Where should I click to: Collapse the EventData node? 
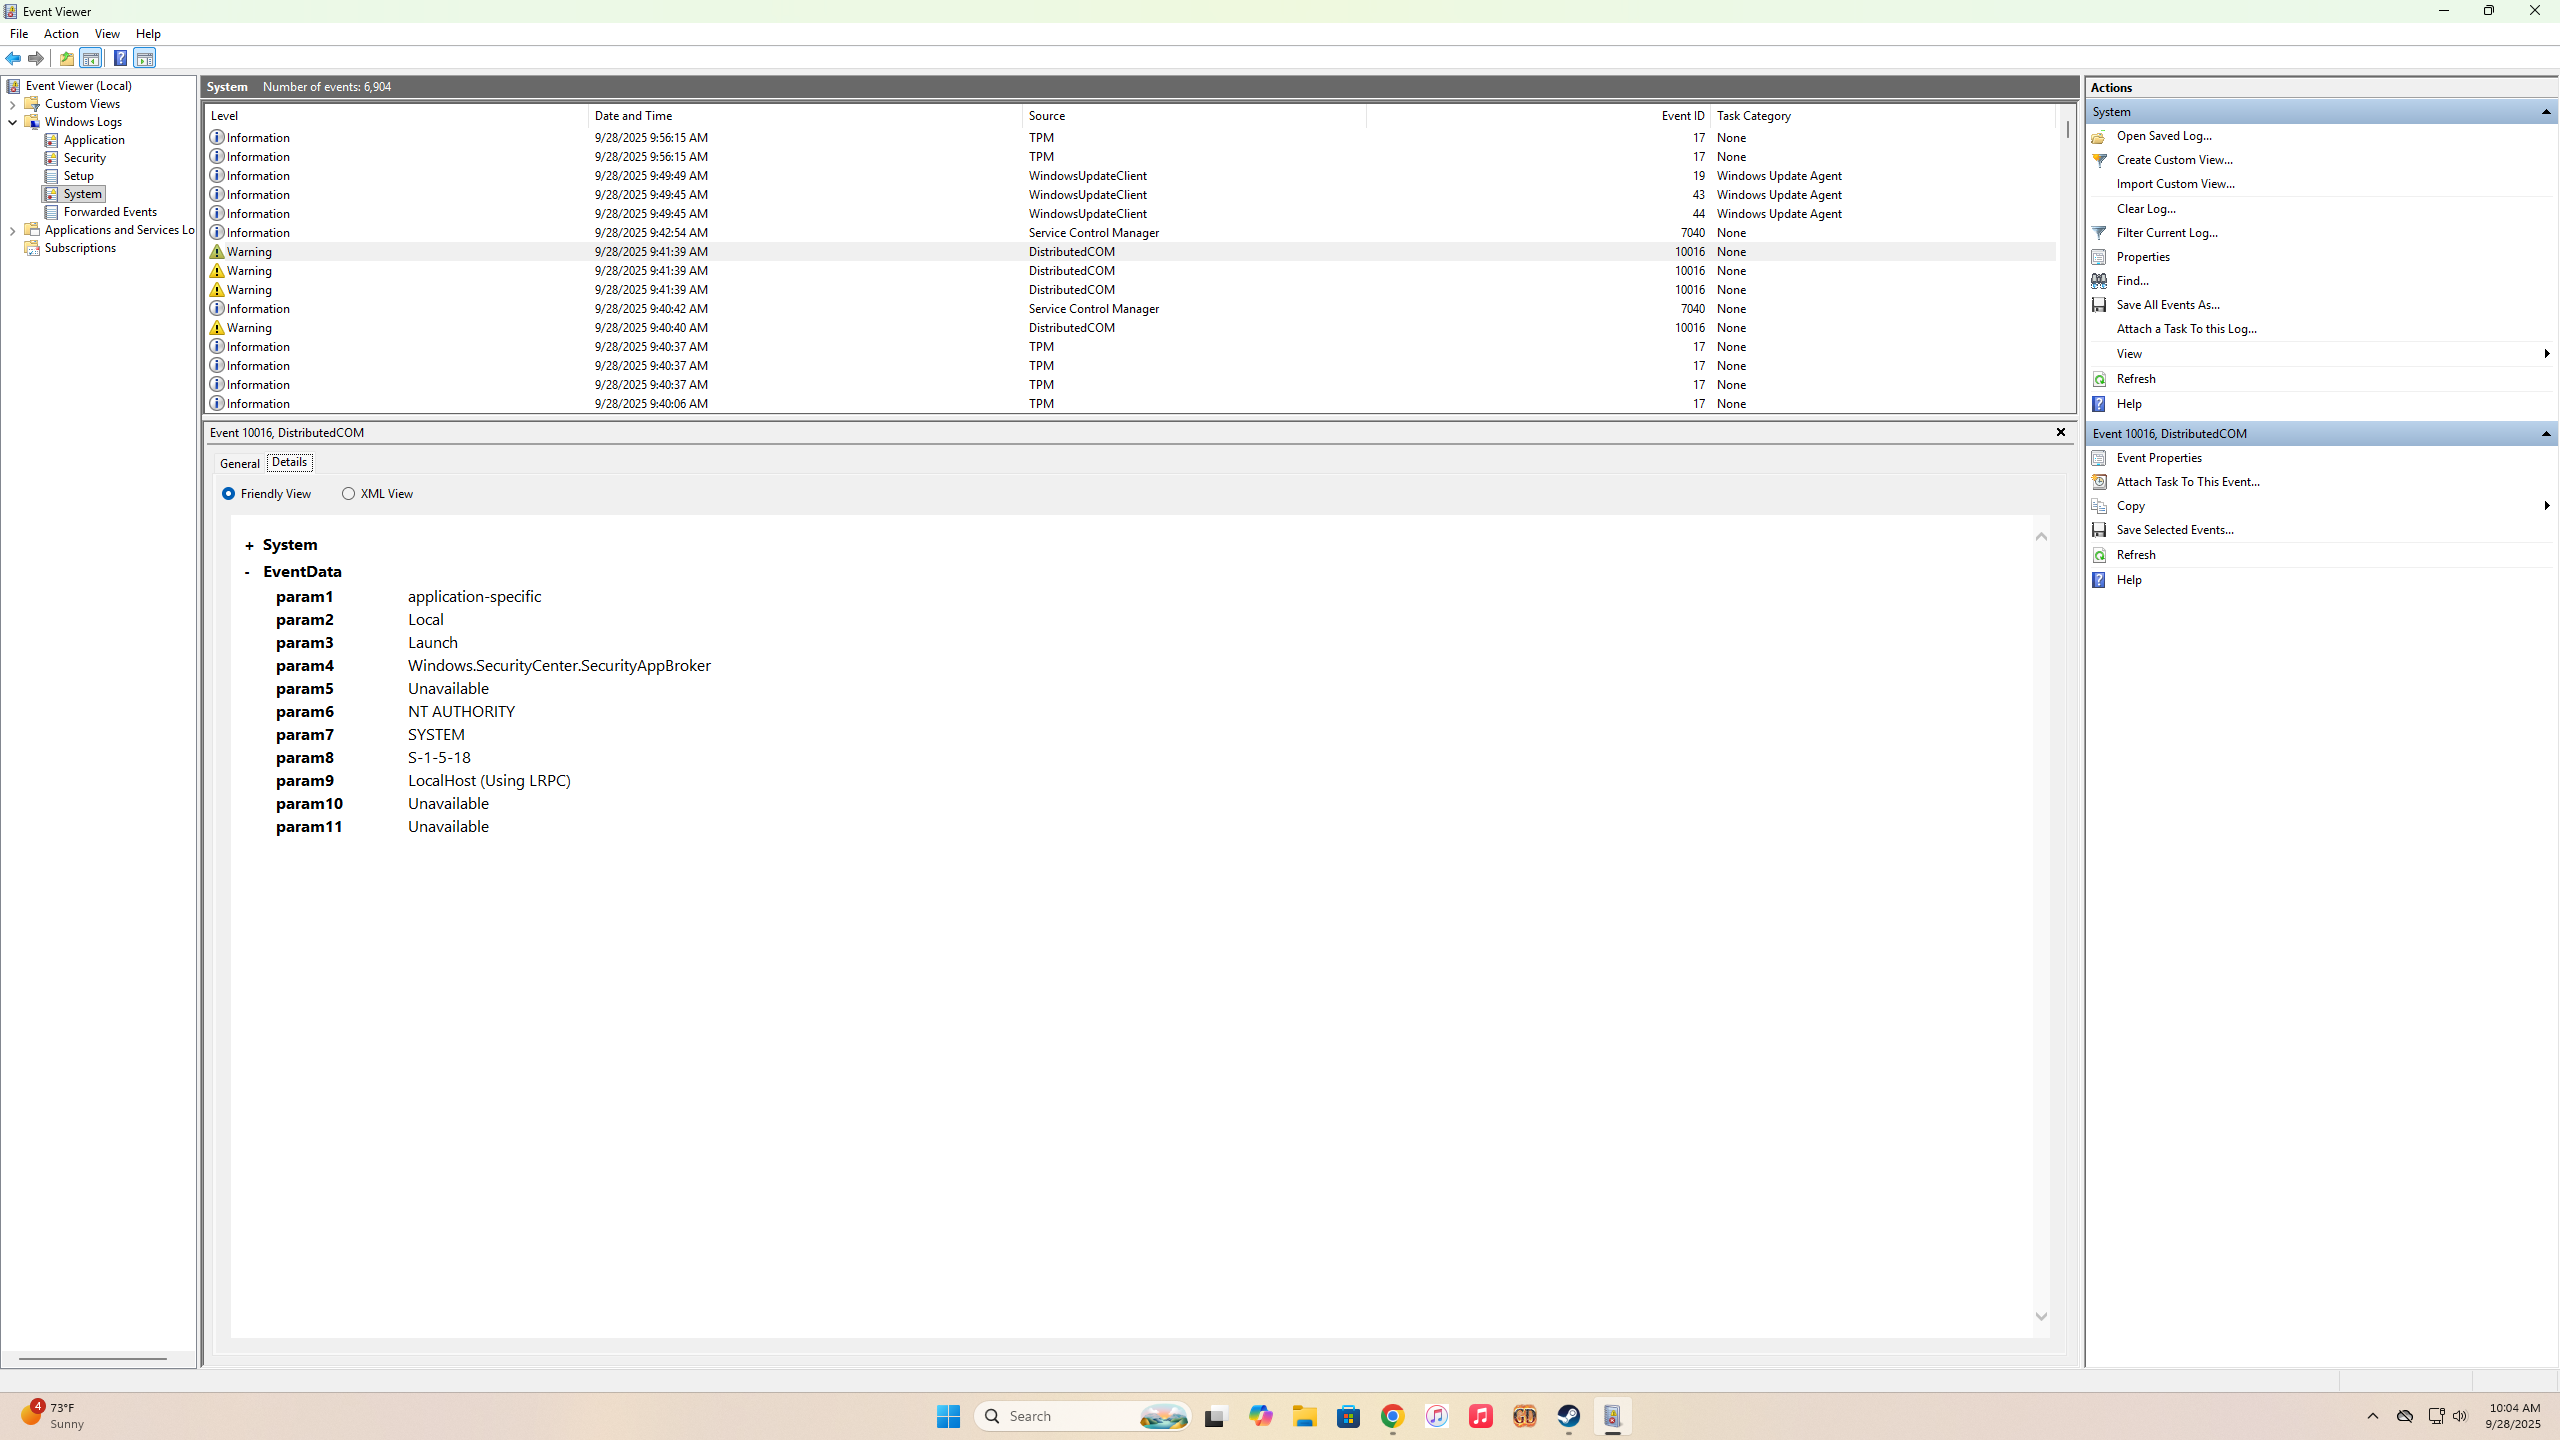tap(247, 572)
